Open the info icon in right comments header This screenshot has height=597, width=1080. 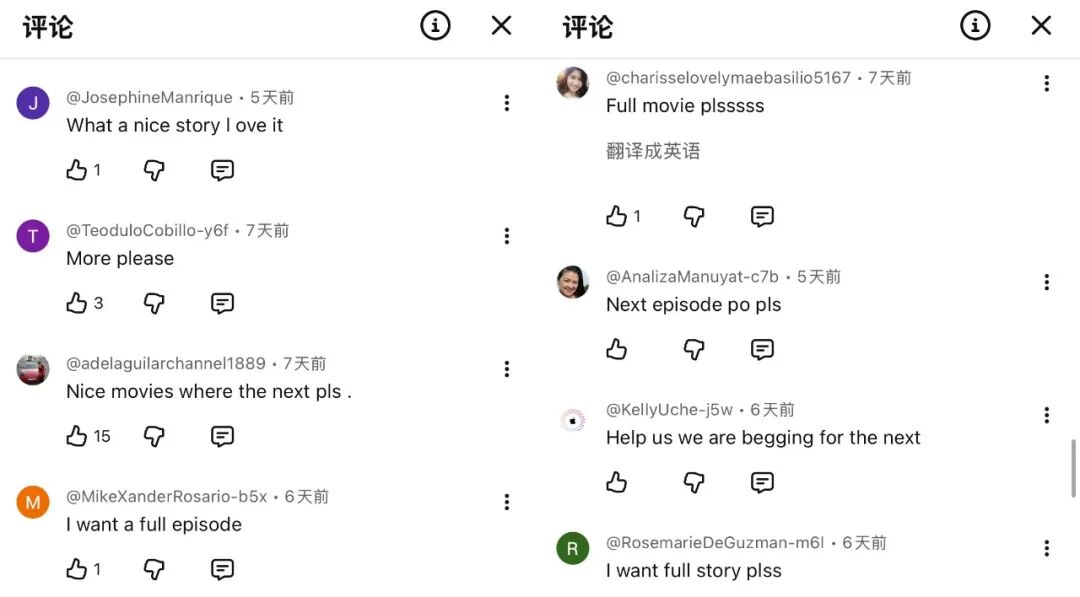[x=975, y=26]
